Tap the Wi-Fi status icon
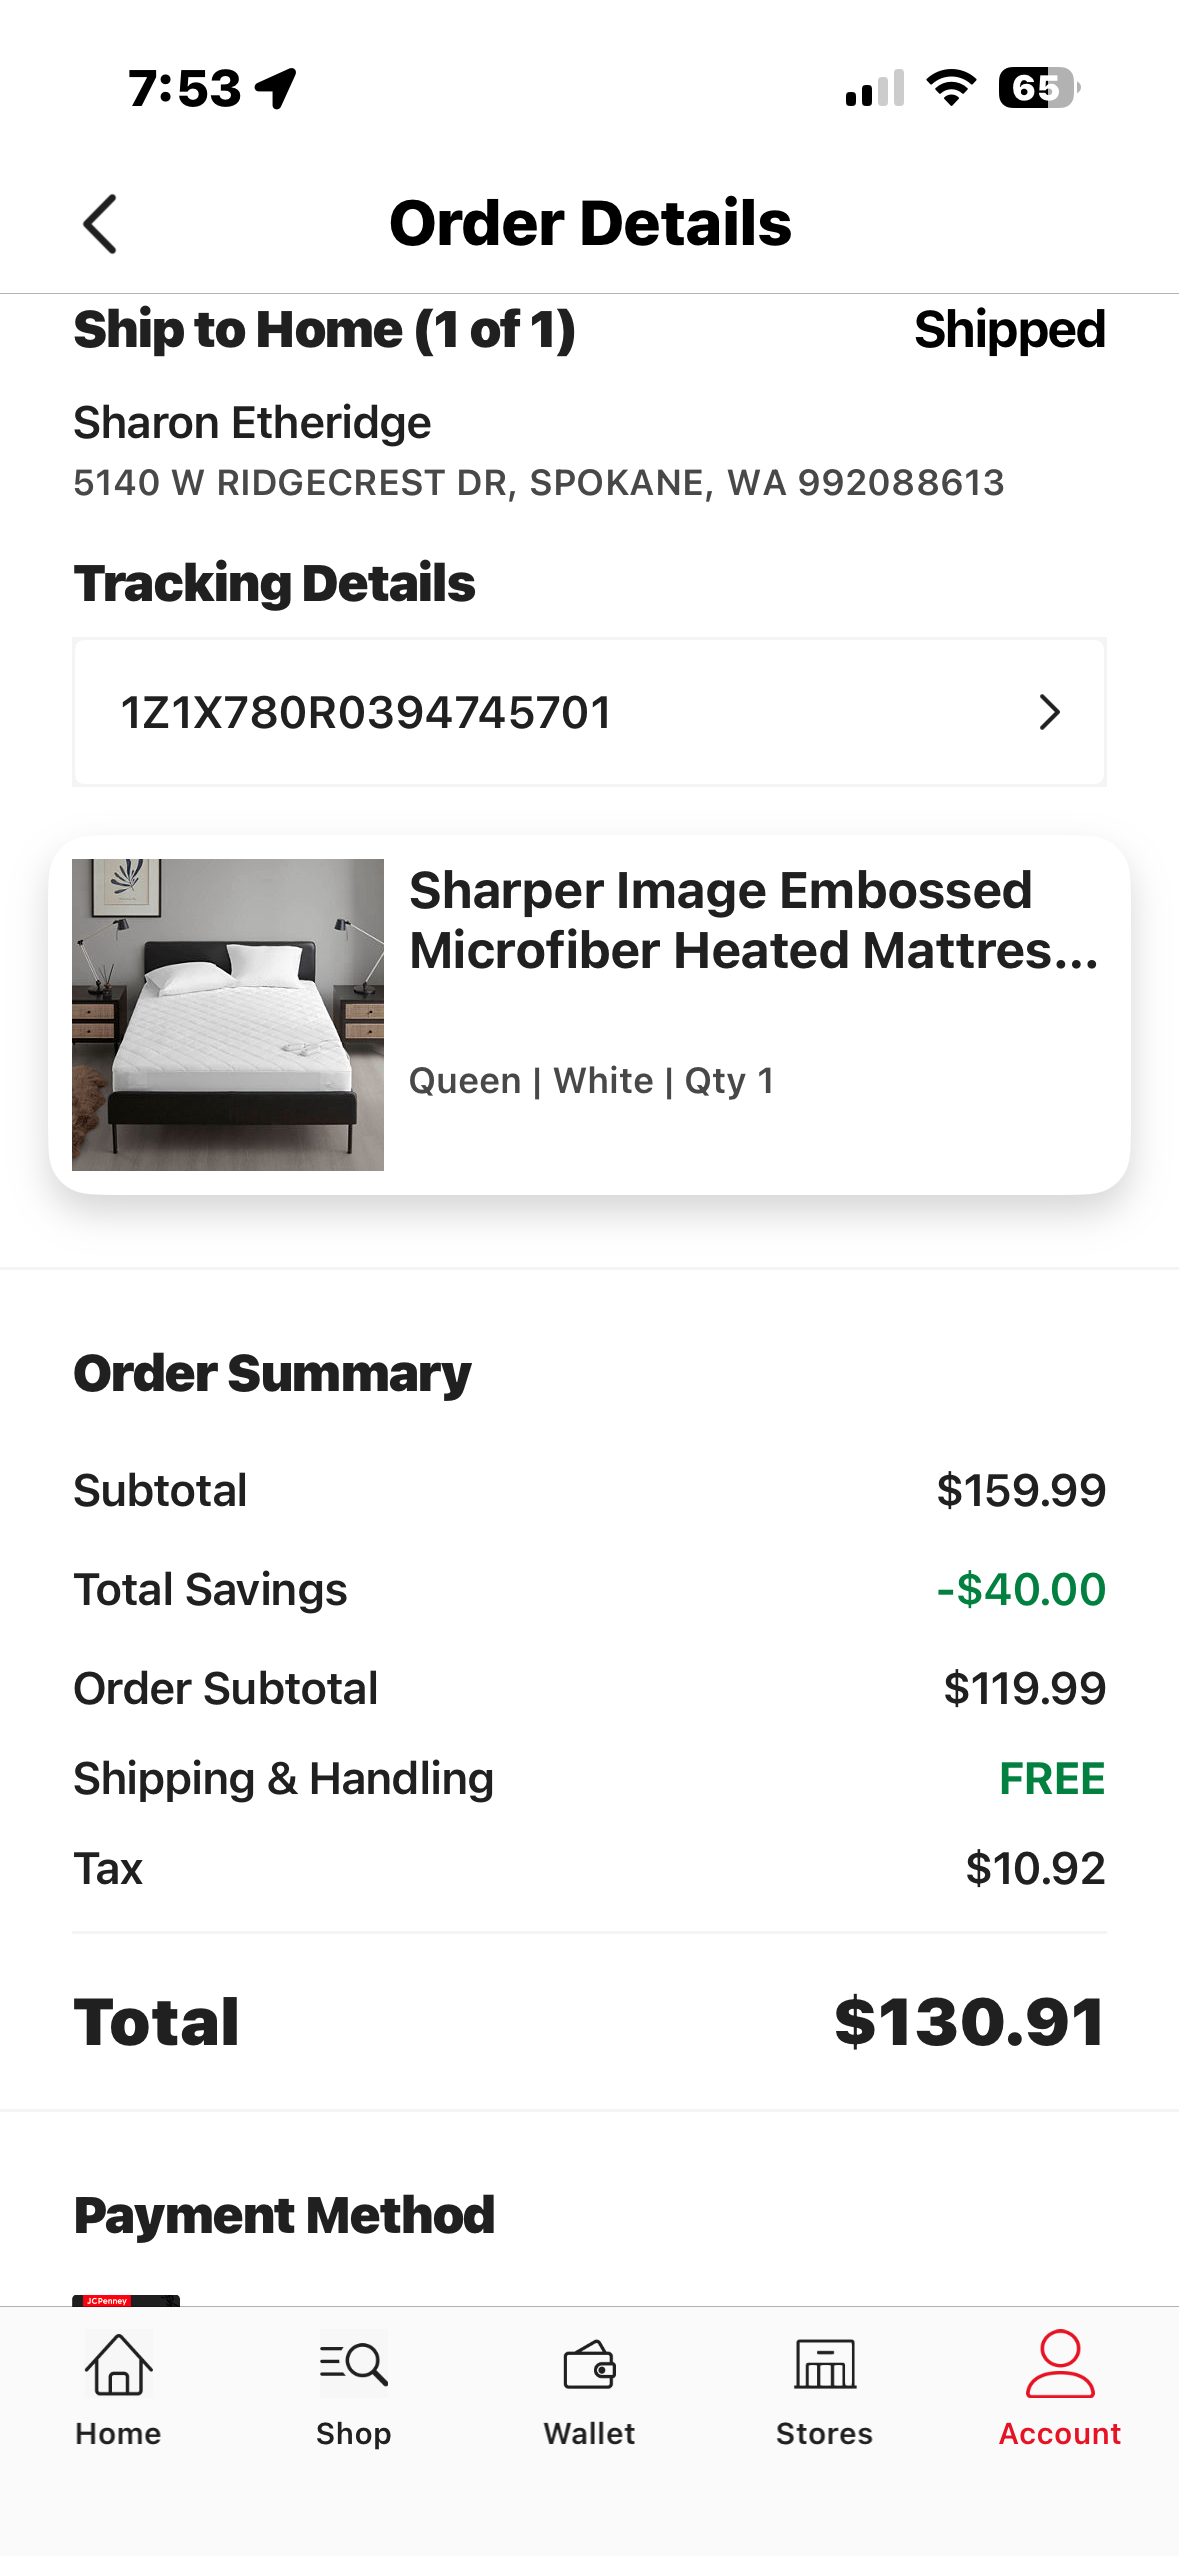Screen dimensions: 1179x2556 pos(951,88)
